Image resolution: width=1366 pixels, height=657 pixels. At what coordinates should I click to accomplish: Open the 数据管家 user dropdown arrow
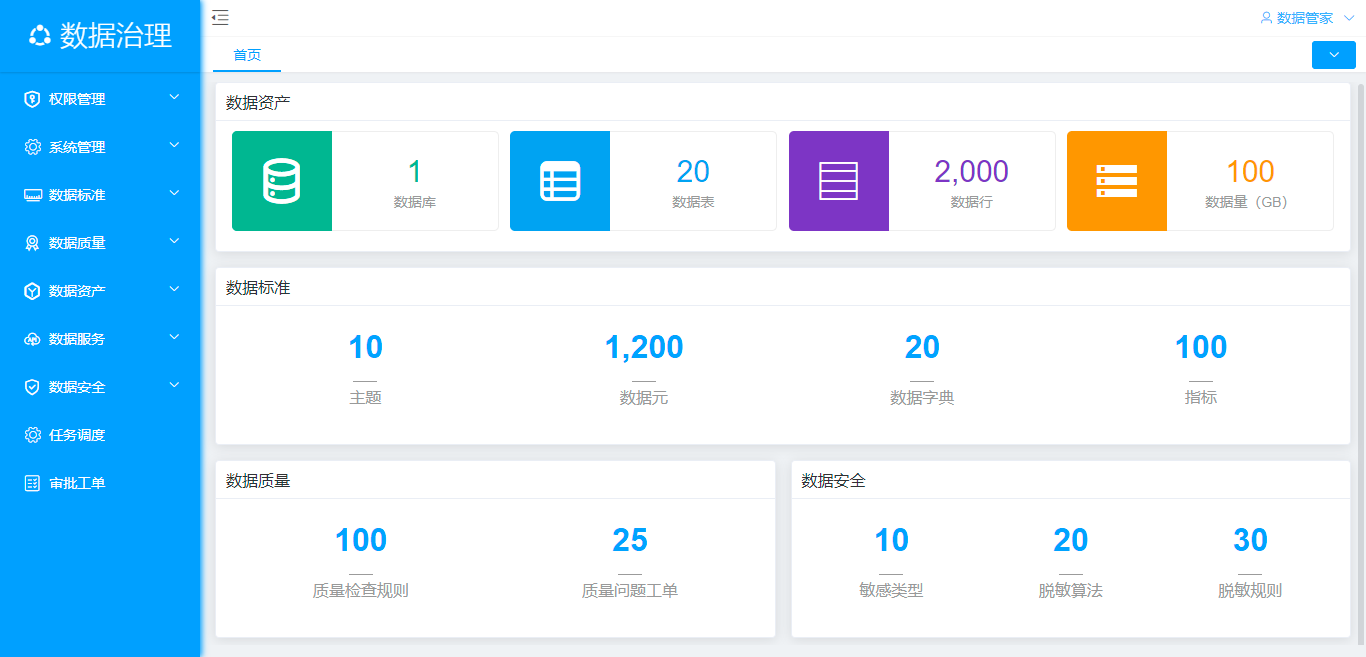pyautogui.click(x=1348, y=18)
